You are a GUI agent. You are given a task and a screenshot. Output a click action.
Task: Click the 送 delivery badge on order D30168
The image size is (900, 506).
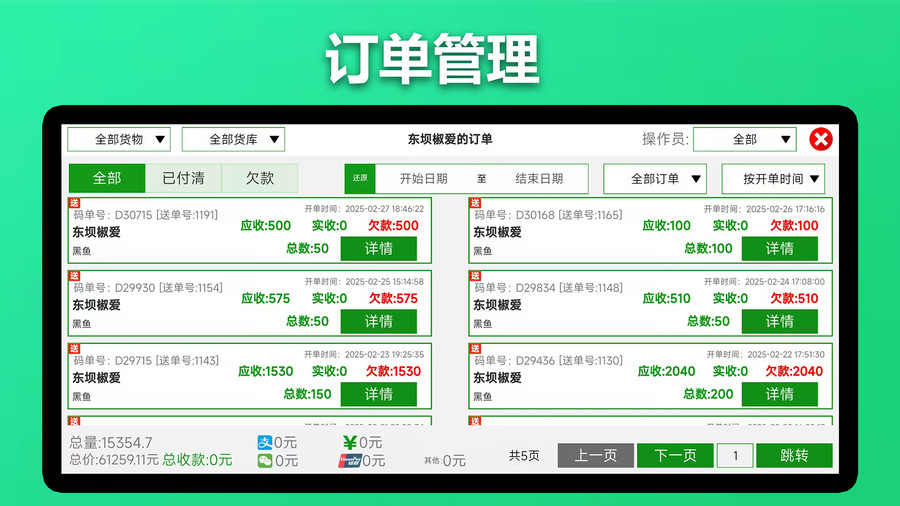click(474, 203)
